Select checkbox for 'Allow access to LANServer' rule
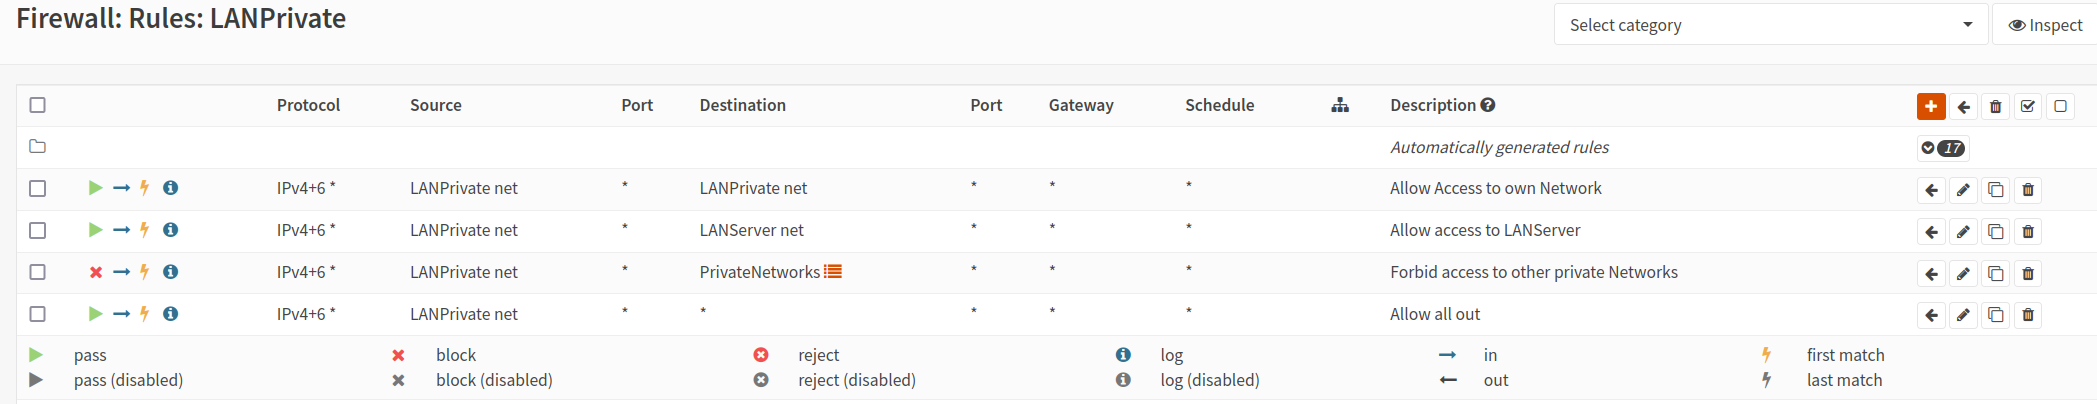 point(38,230)
